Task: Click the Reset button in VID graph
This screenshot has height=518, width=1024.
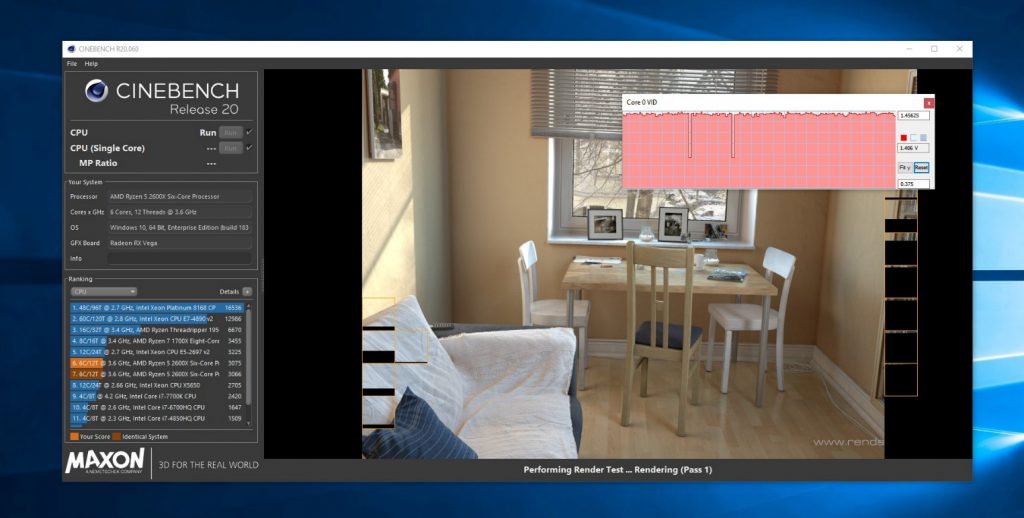Action: (921, 167)
